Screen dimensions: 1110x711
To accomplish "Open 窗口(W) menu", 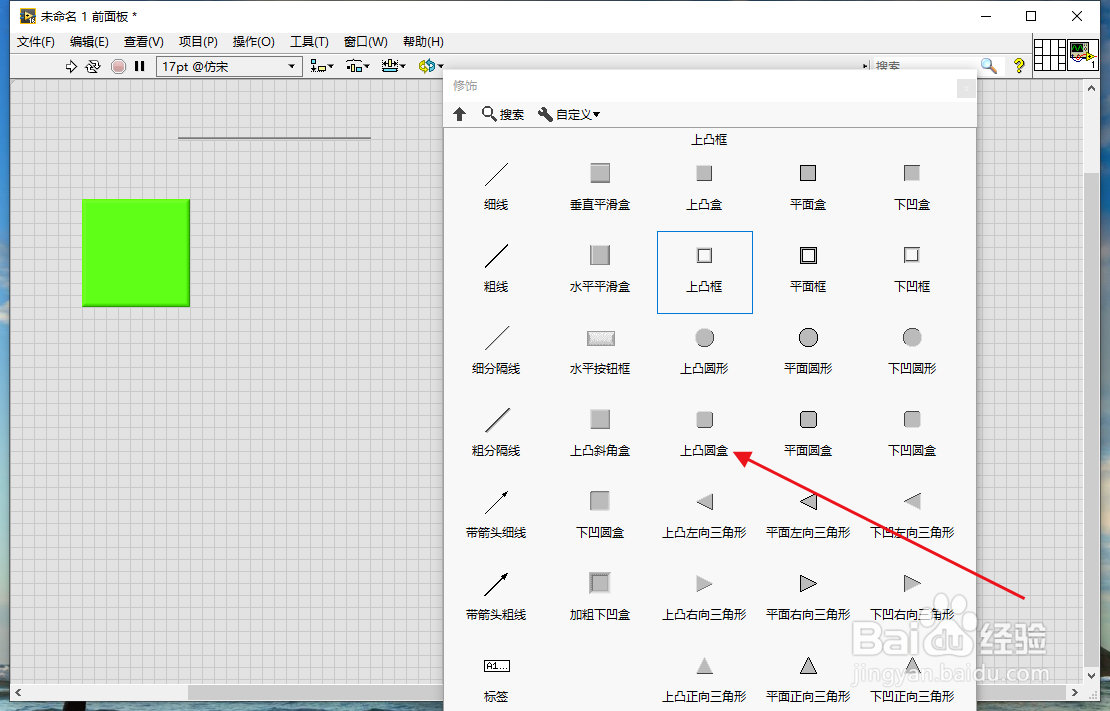I will point(366,42).
